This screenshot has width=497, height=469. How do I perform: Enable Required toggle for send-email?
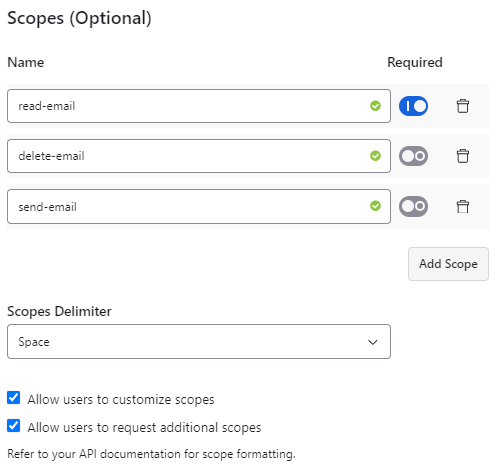click(413, 206)
